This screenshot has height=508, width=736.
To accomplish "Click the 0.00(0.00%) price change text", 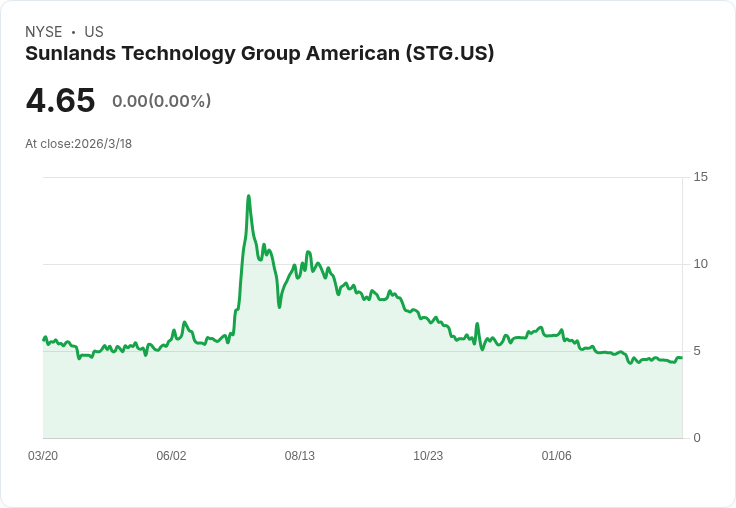I will [x=161, y=101].
